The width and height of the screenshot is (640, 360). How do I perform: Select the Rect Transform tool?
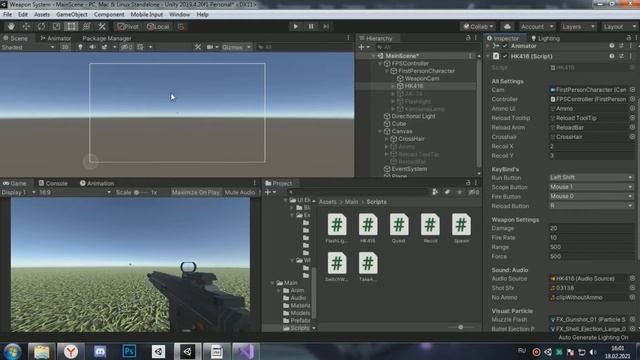pyautogui.click(x=71, y=27)
